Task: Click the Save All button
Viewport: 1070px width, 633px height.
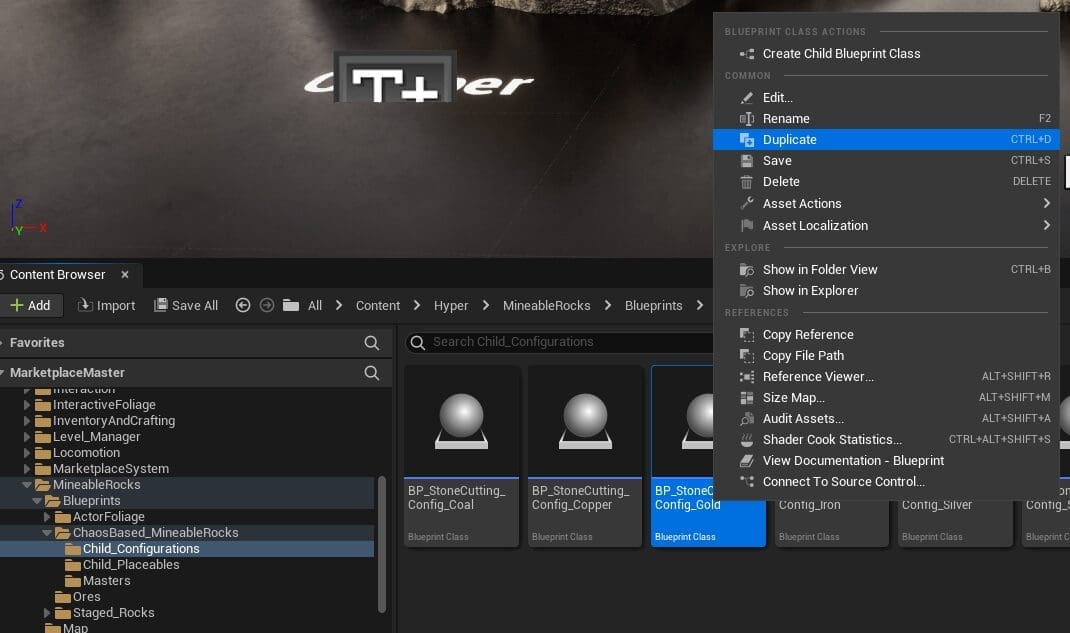Action: pyautogui.click(x=186, y=306)
